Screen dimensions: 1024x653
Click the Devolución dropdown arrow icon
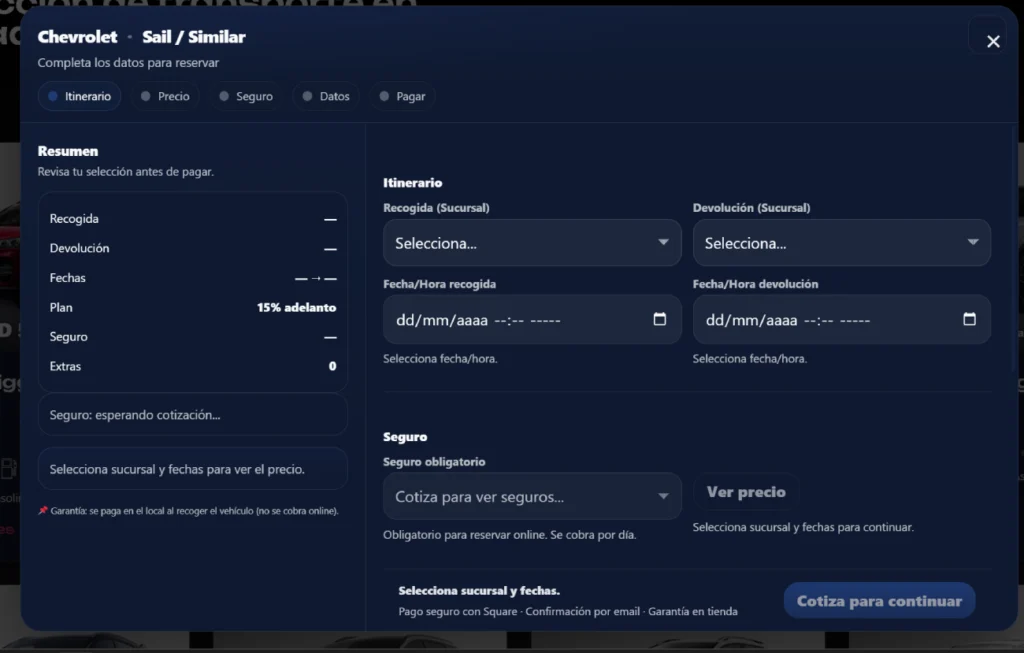[972, 243]
